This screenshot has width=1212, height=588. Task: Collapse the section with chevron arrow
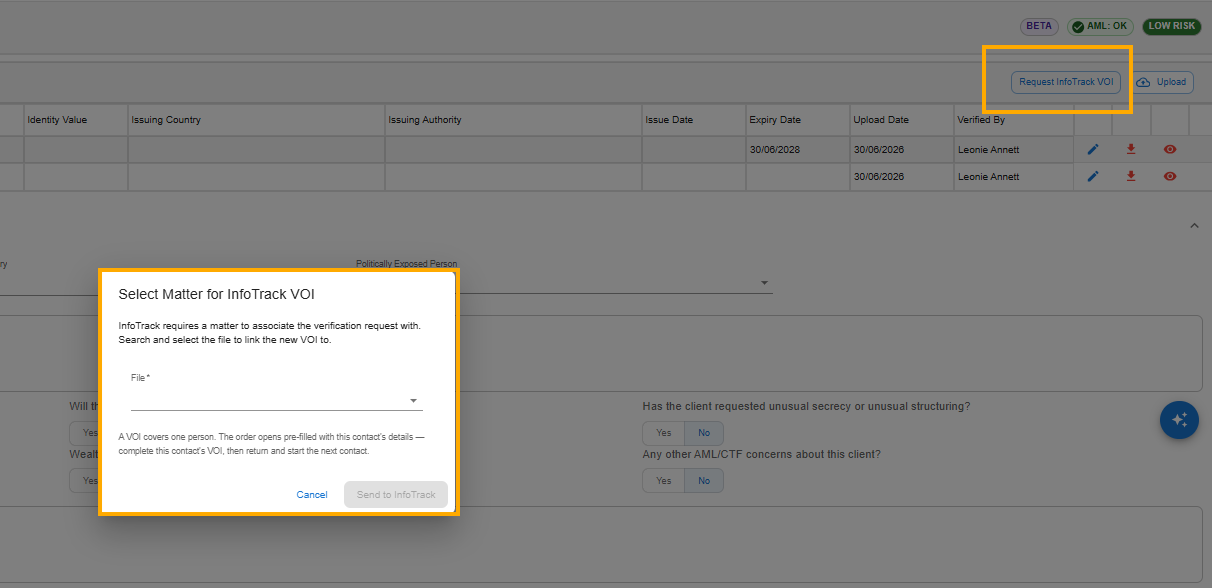pos(1194,226)
